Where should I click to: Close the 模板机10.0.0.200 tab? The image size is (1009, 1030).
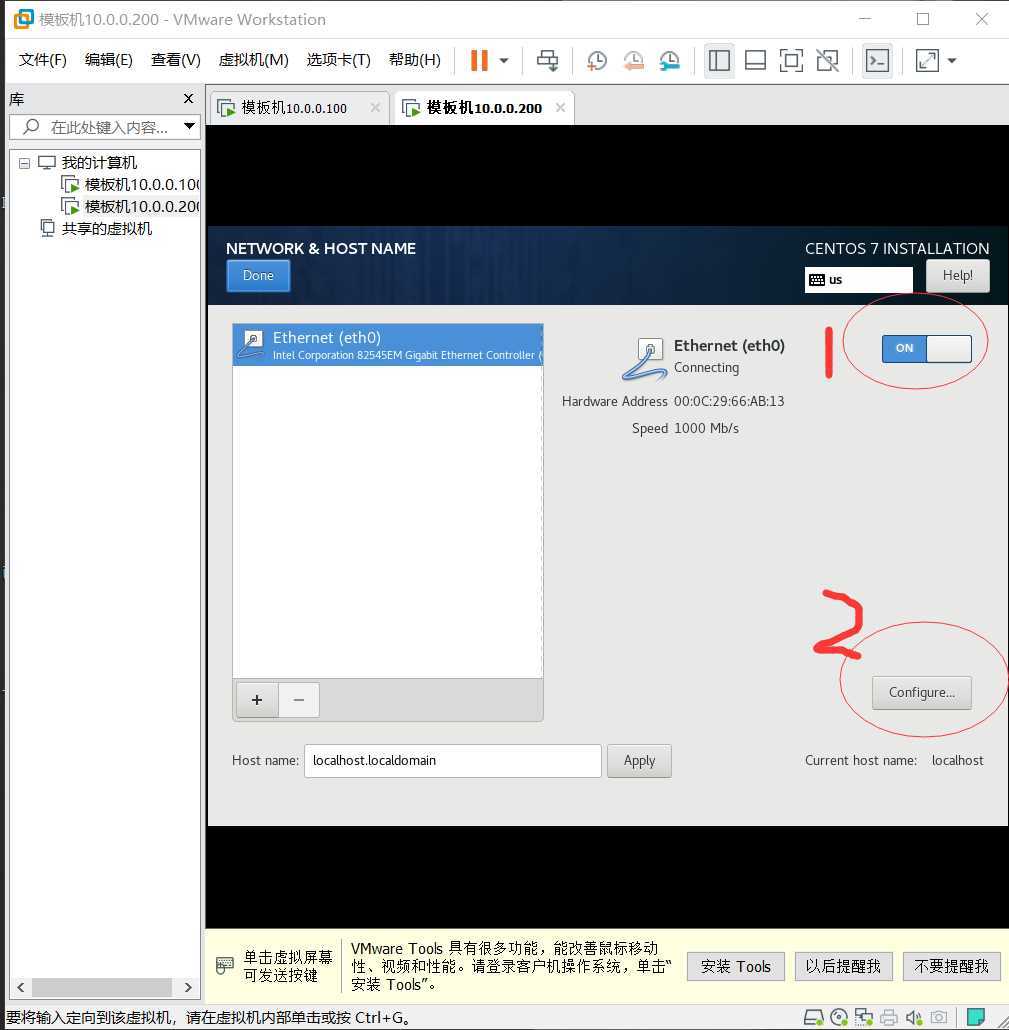tap(560, 107)
